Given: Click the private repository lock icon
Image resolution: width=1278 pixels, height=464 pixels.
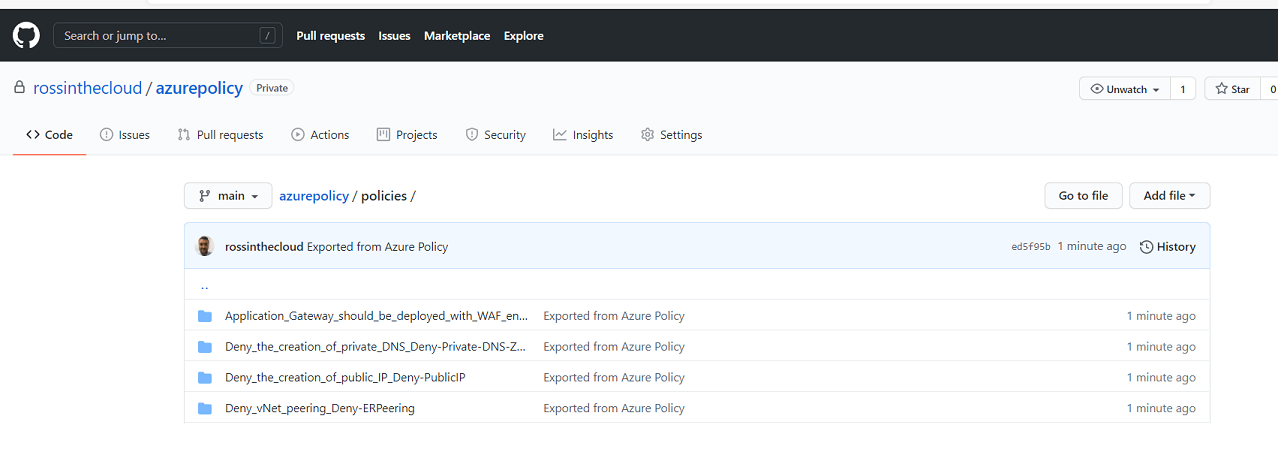Looking at the screenshot, I should 19,88.
